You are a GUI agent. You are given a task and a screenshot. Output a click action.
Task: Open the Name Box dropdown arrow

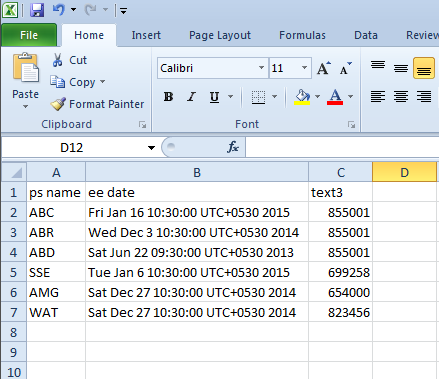coord(151,147)
